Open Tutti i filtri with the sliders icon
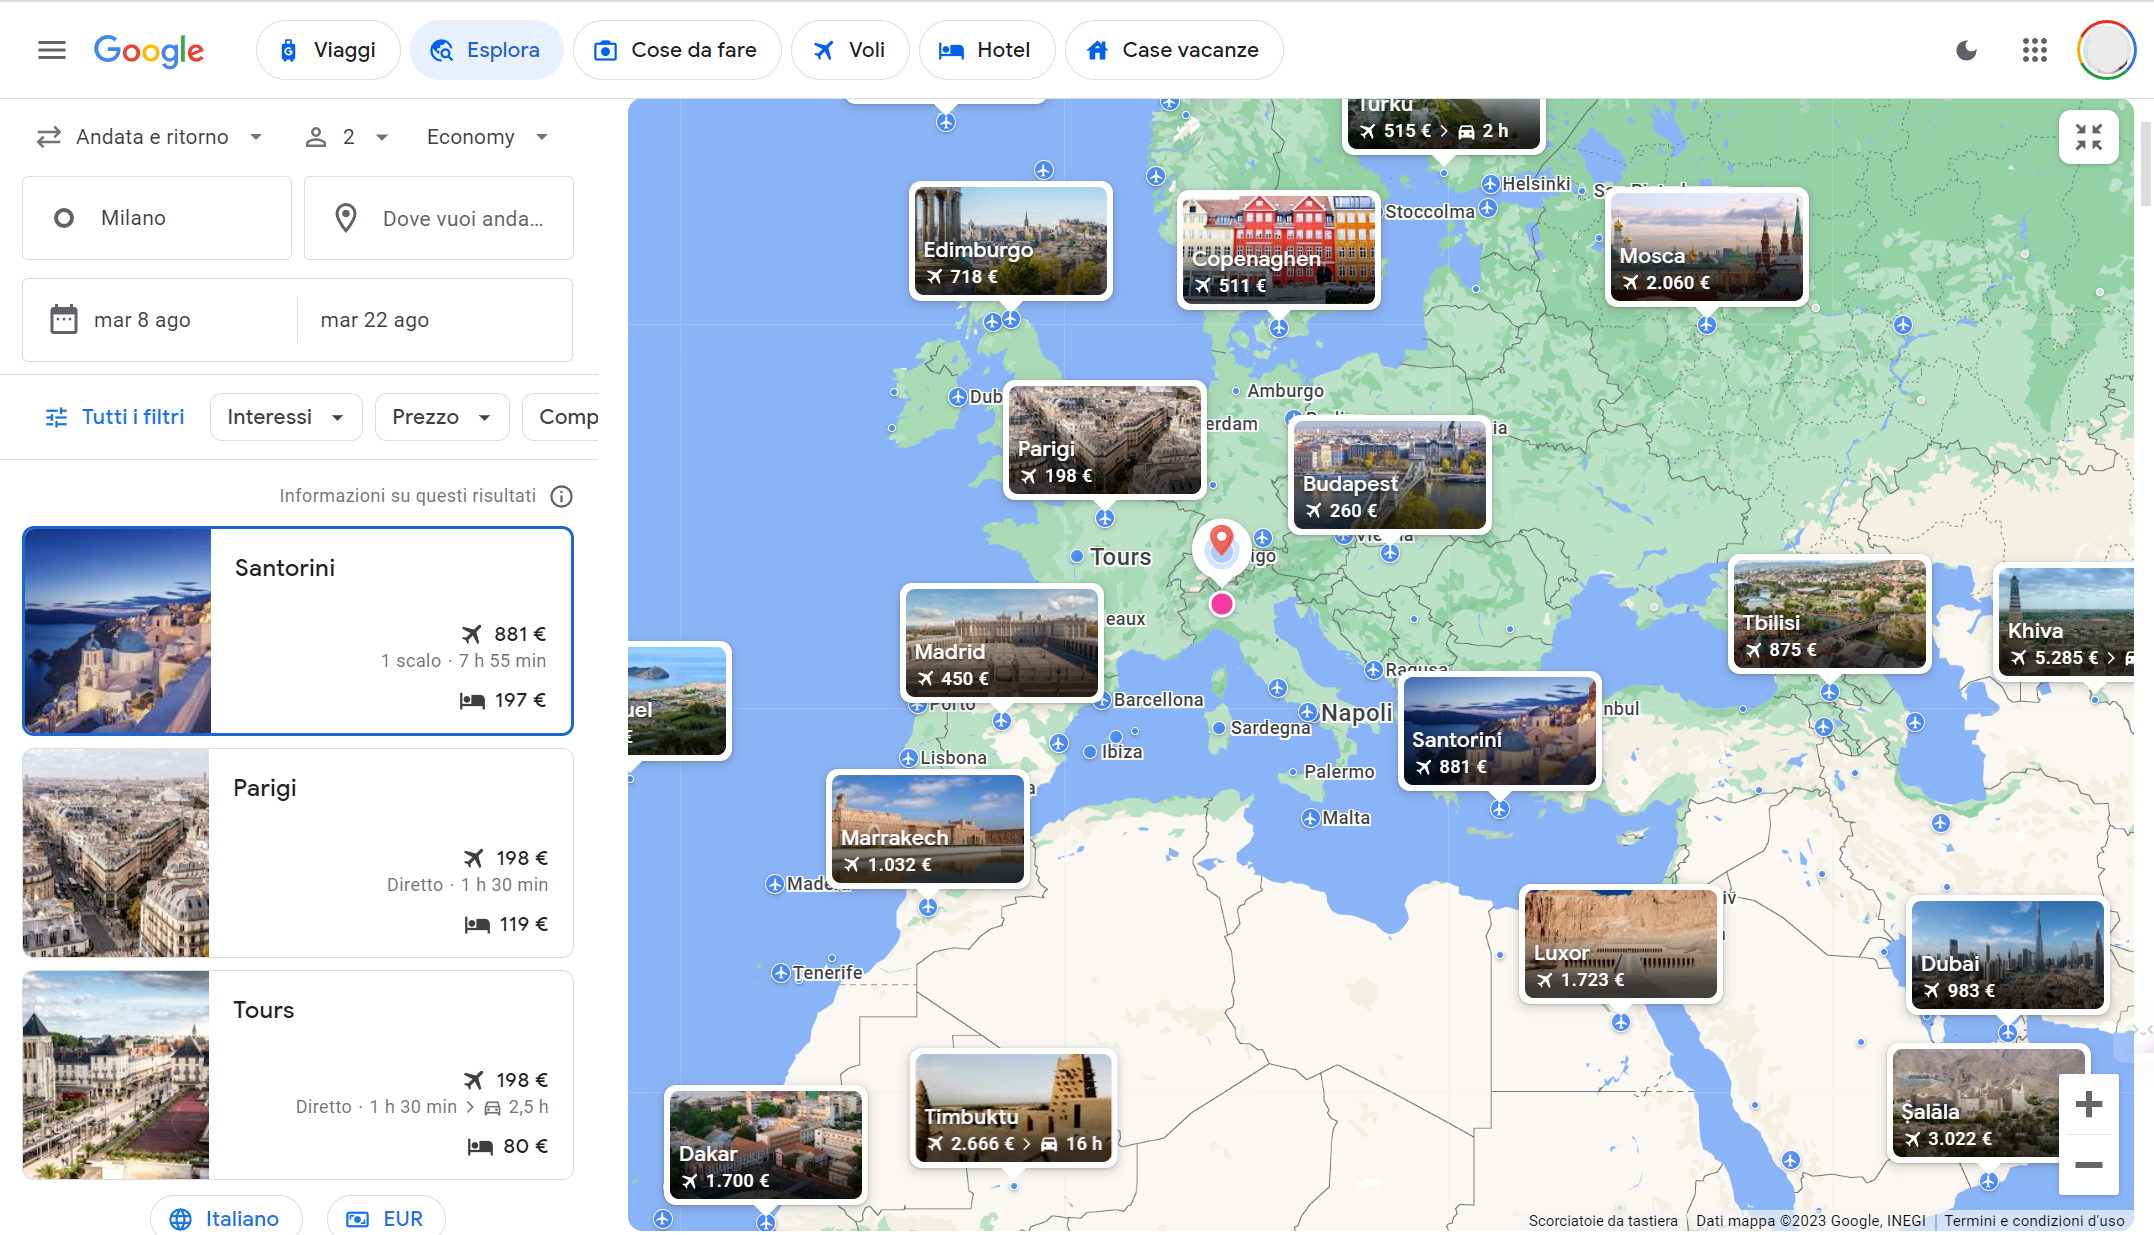Screen dimensions: 2154x1235 (57, 417)
